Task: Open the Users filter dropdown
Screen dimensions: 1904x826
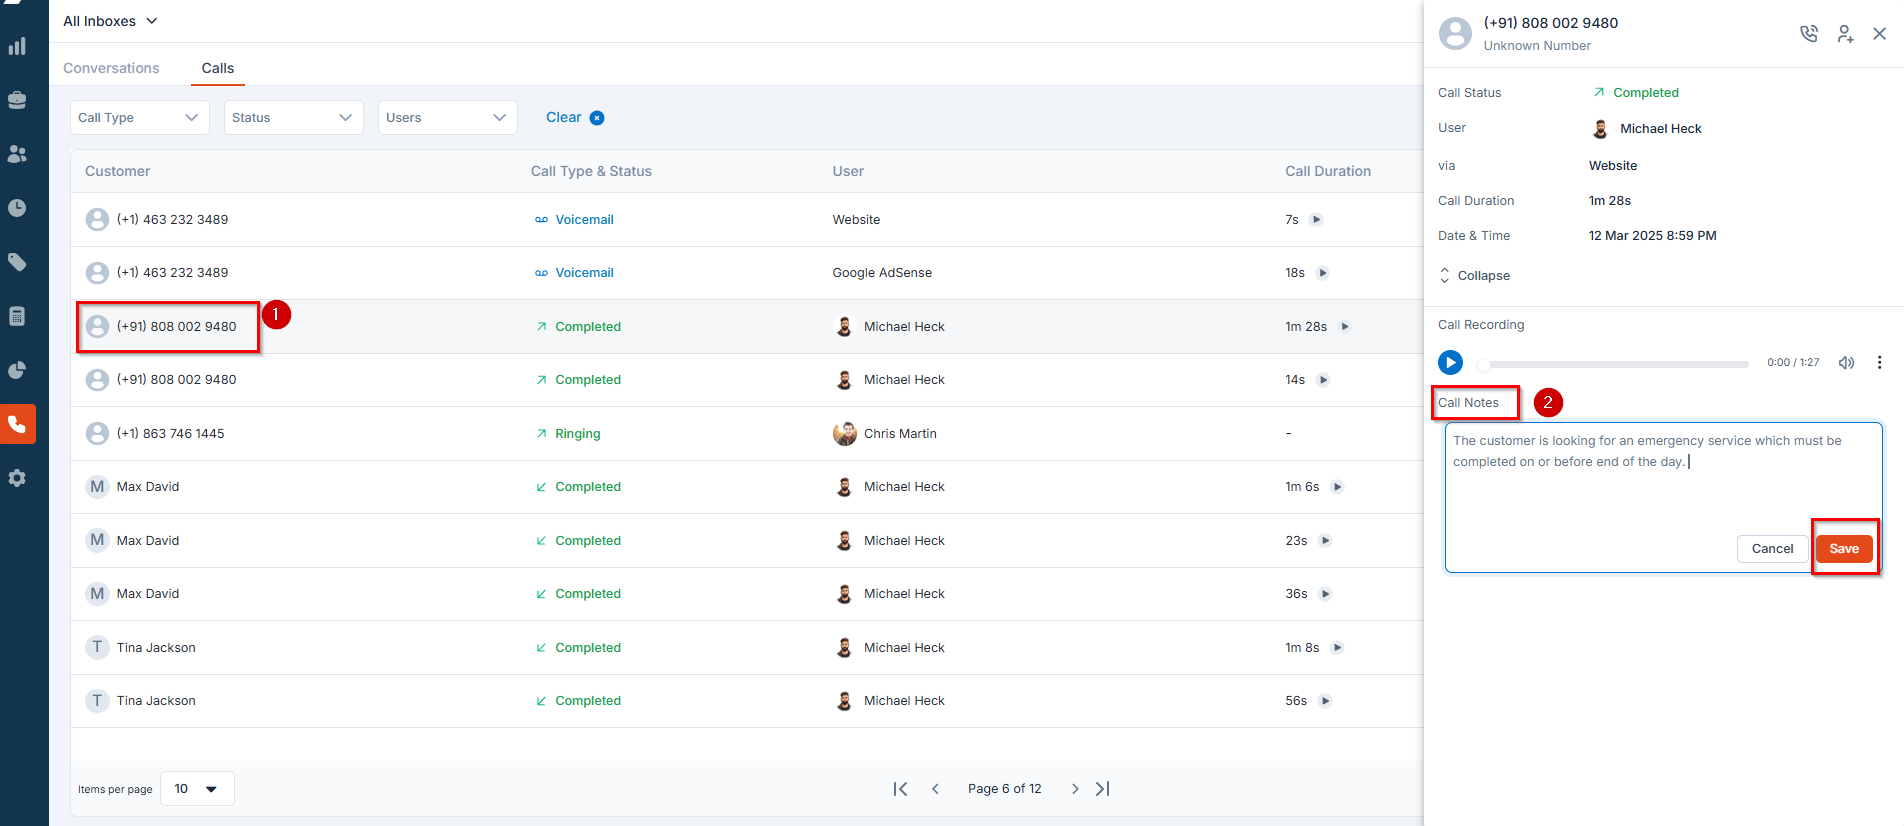Action: click(x=447, y=117)
